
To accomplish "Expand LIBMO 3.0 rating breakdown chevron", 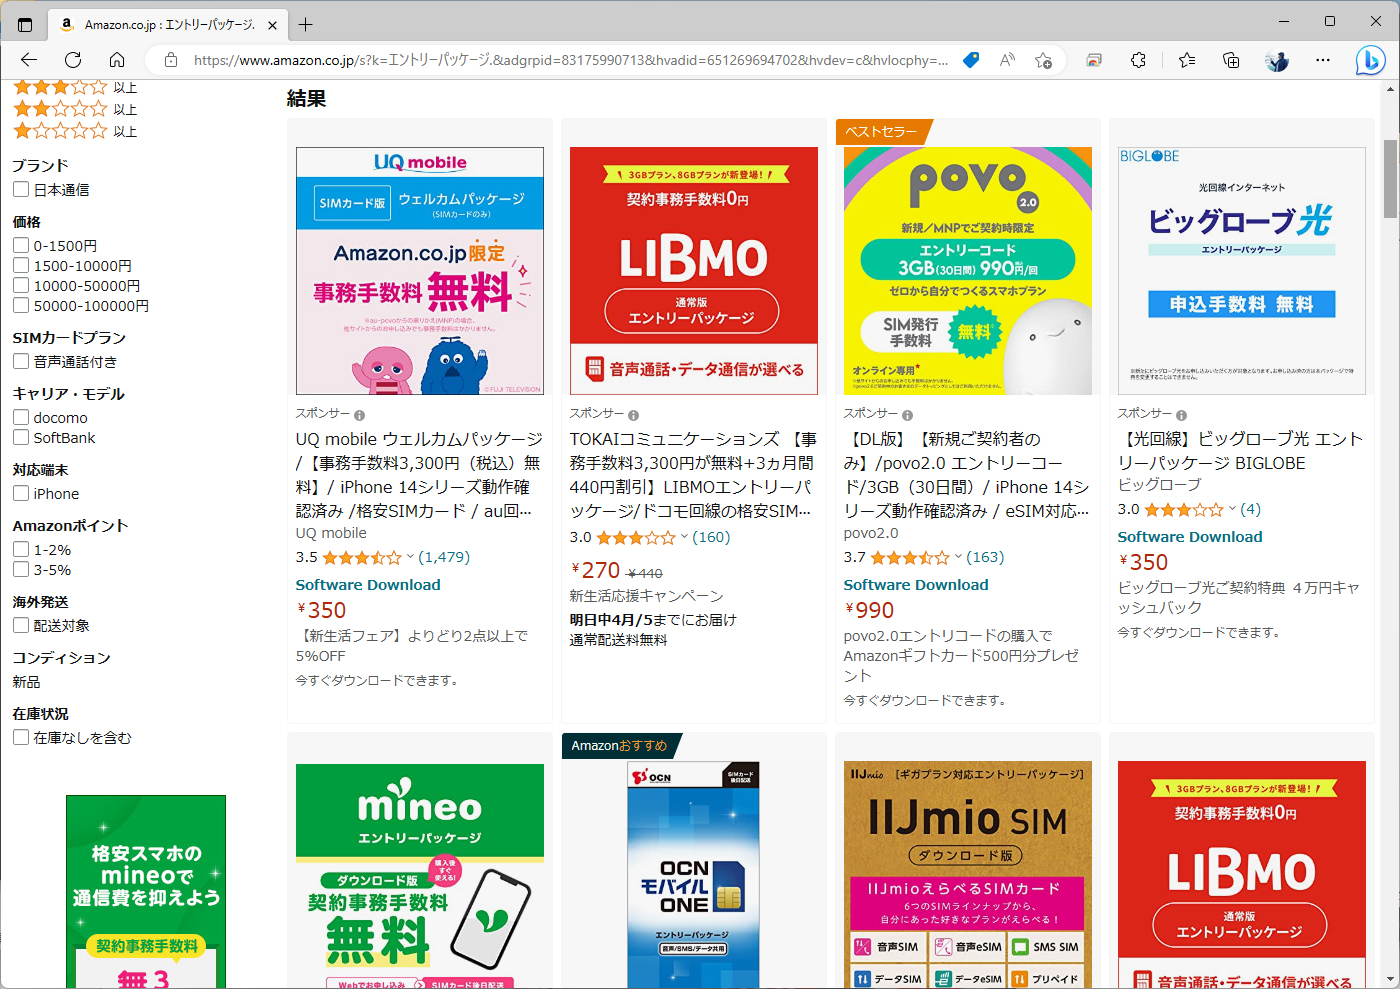I will [x=684, y=537].
